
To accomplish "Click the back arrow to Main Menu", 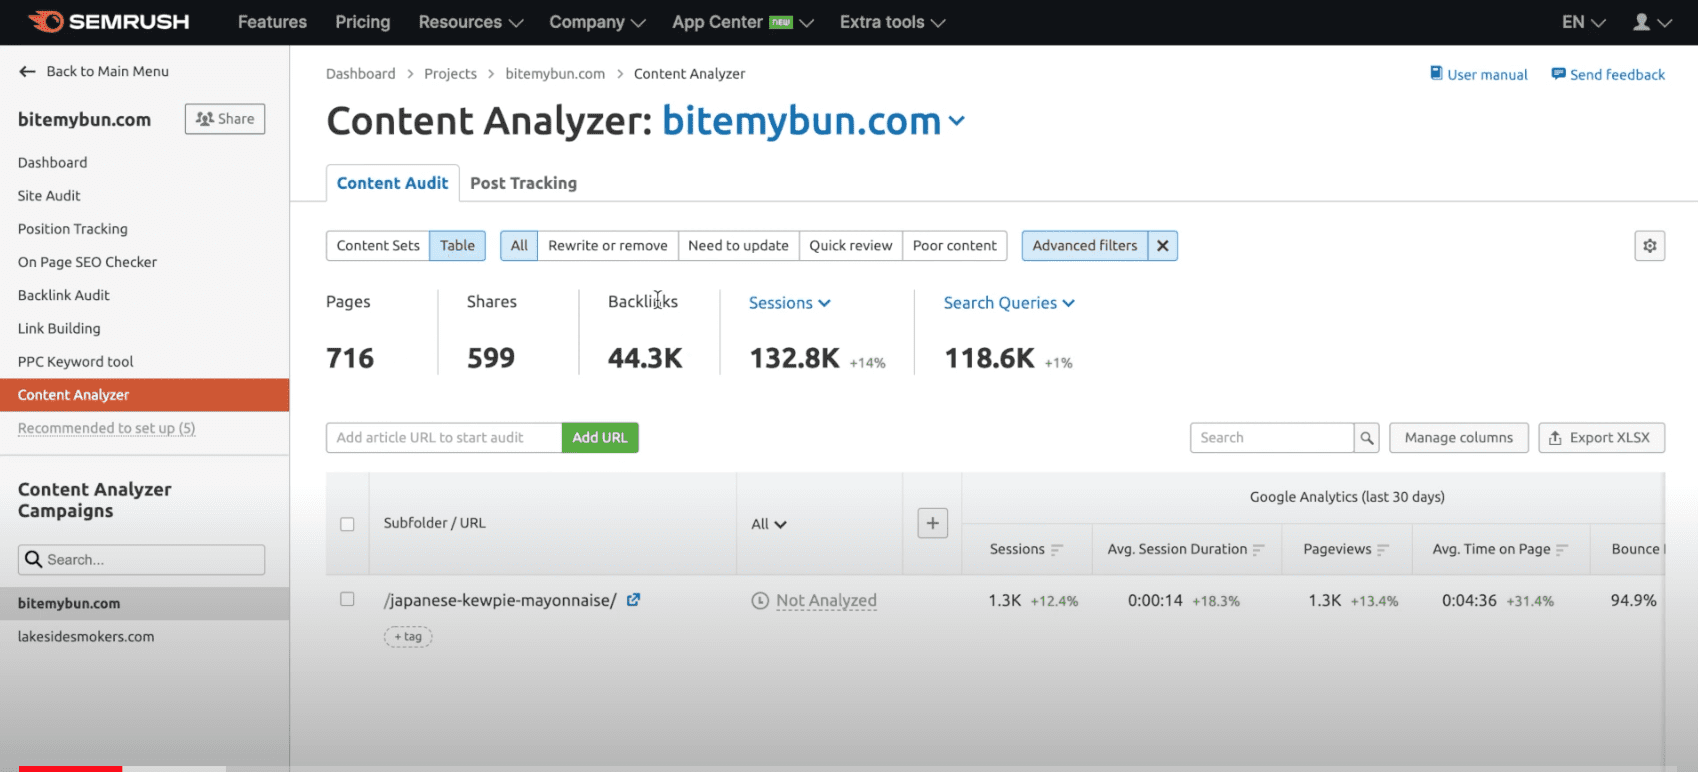I will (x=27, y=72).
